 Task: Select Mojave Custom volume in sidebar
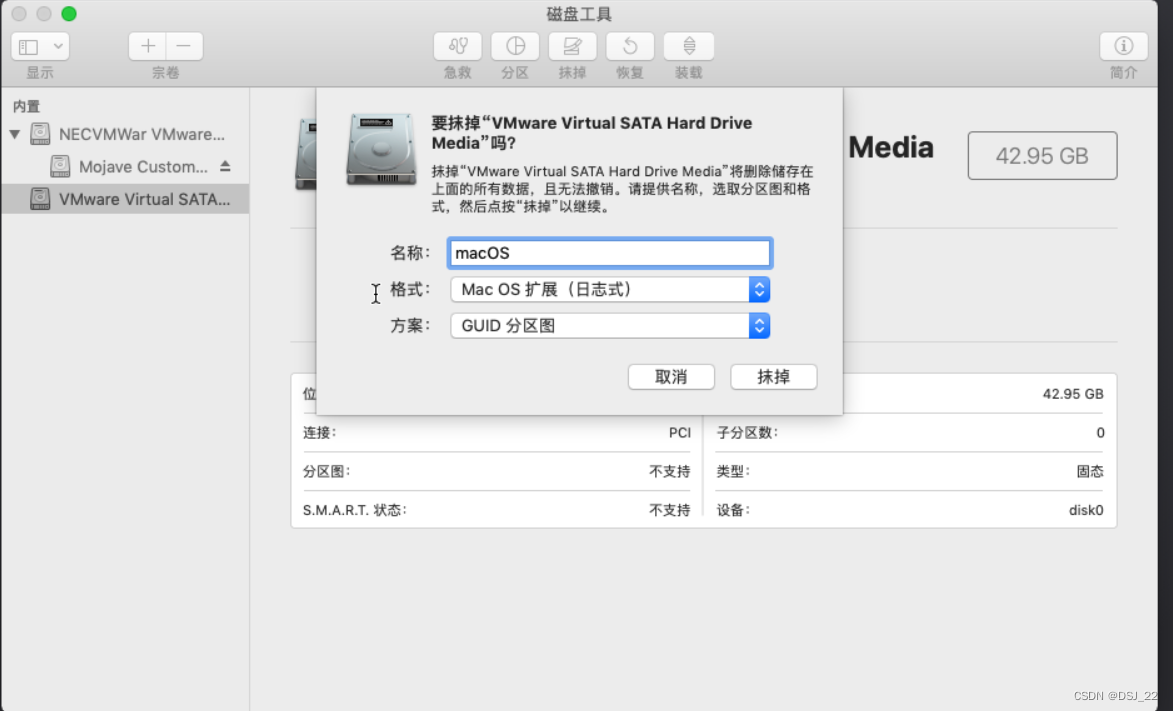[126, 166]
